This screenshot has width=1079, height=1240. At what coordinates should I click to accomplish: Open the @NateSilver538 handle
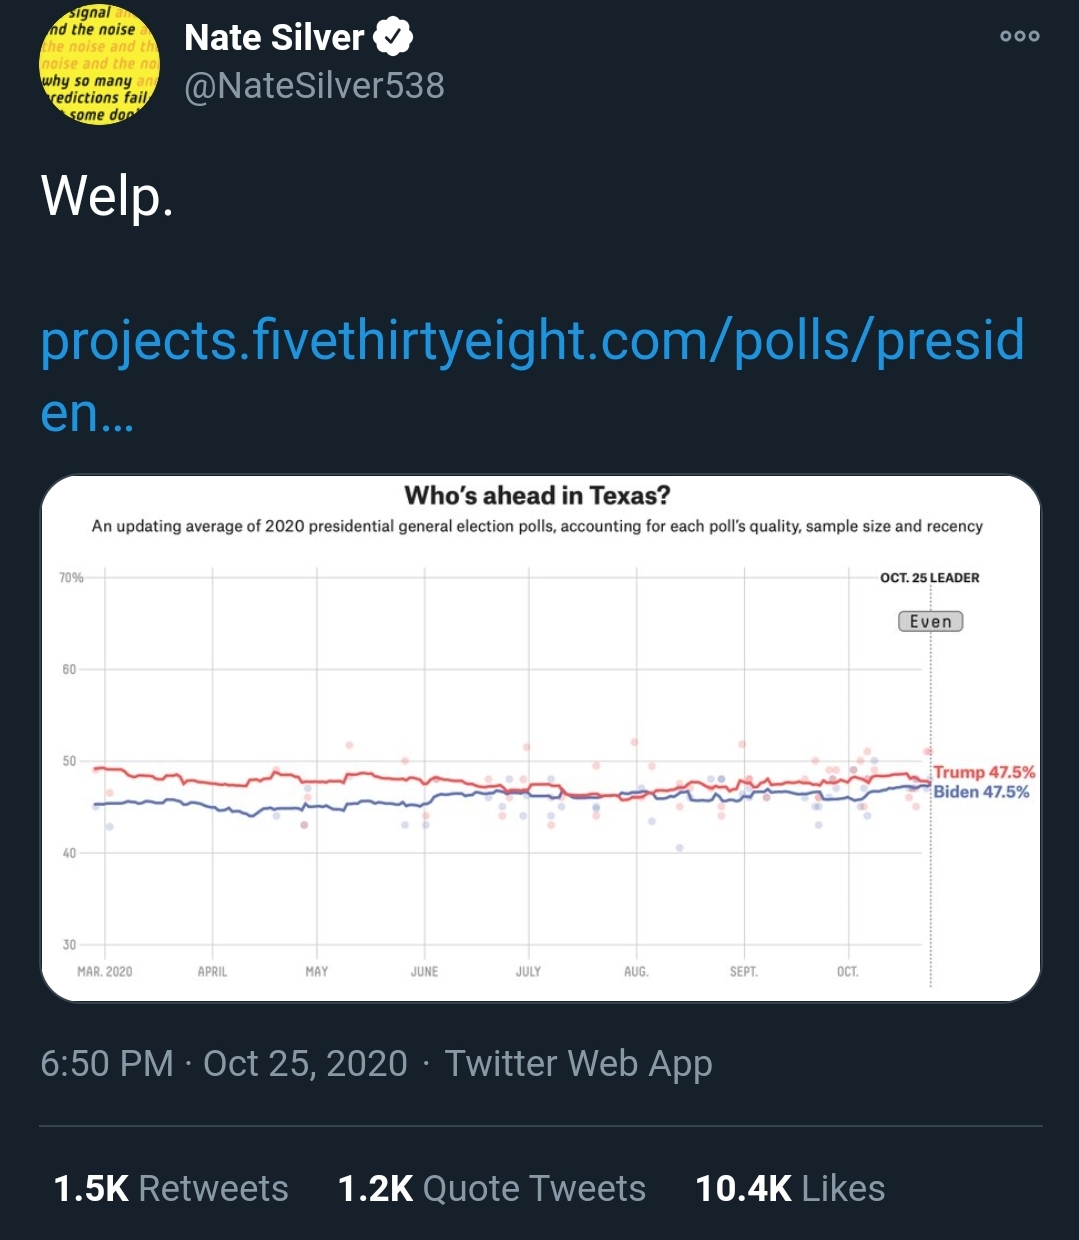pos(314,86)
